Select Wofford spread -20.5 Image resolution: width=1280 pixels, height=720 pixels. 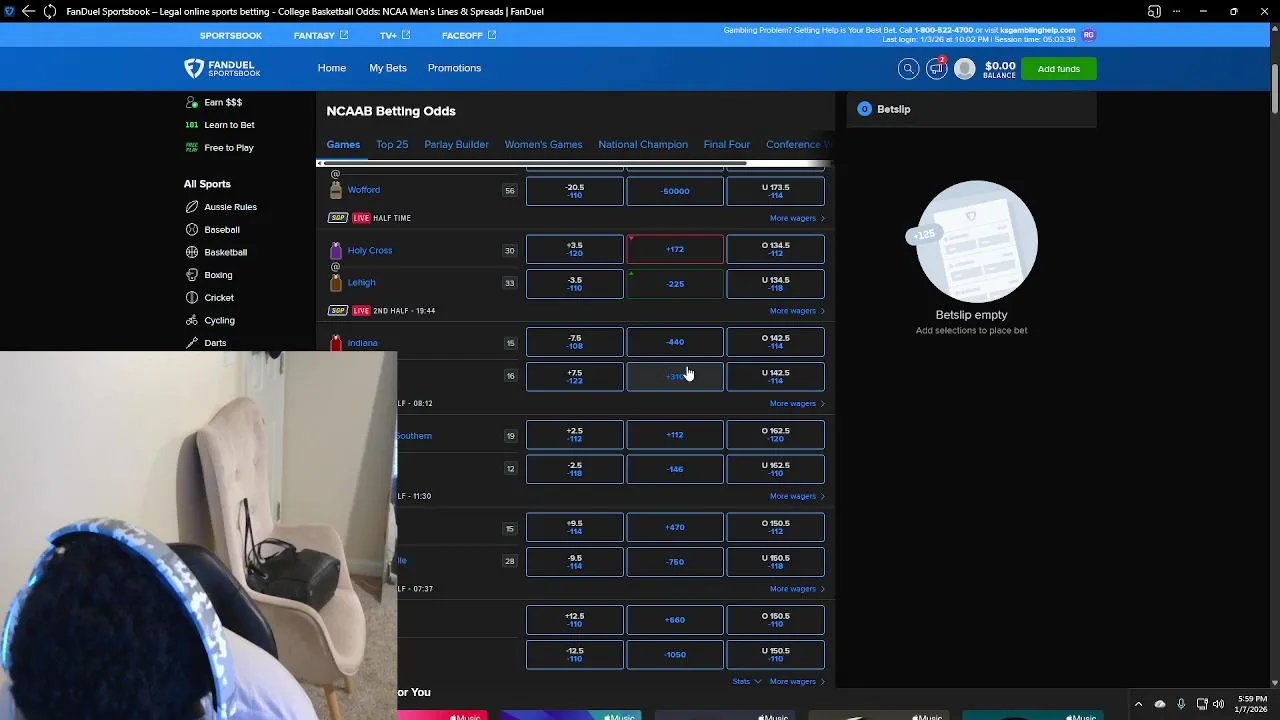[575, 191]
